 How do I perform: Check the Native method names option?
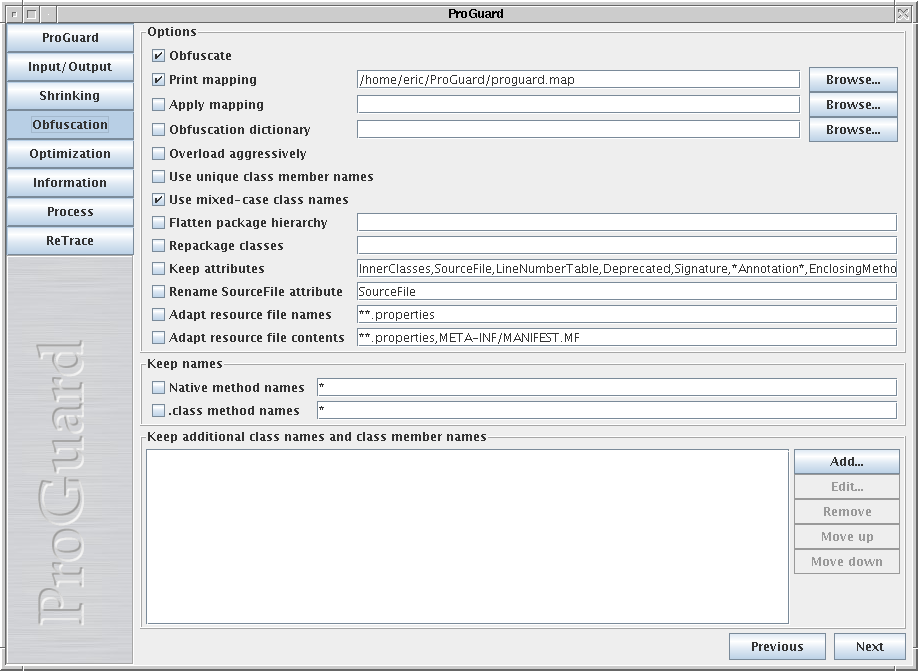tap(159, 388)
